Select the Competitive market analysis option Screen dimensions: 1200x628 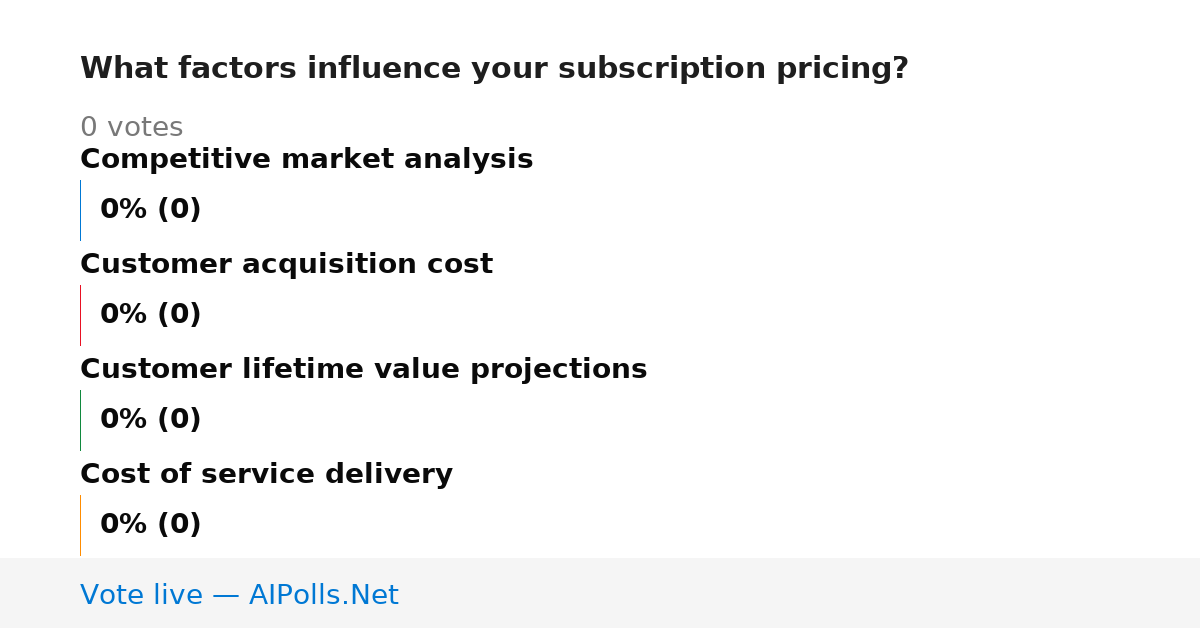[x=306, y=160]
